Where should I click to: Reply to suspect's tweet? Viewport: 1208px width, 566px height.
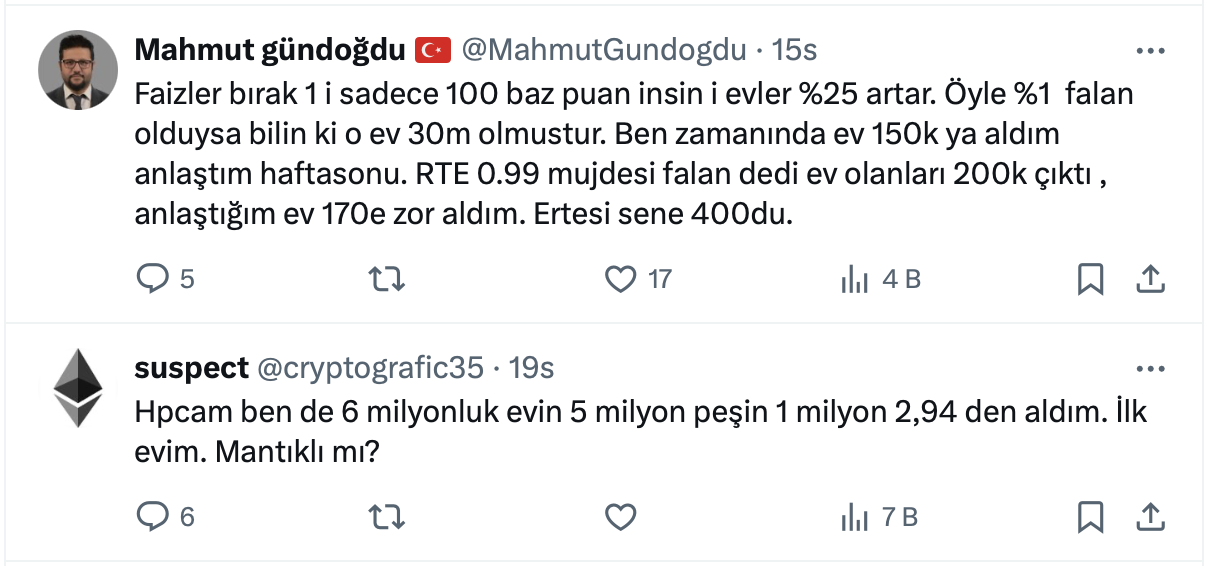(153, 516)
